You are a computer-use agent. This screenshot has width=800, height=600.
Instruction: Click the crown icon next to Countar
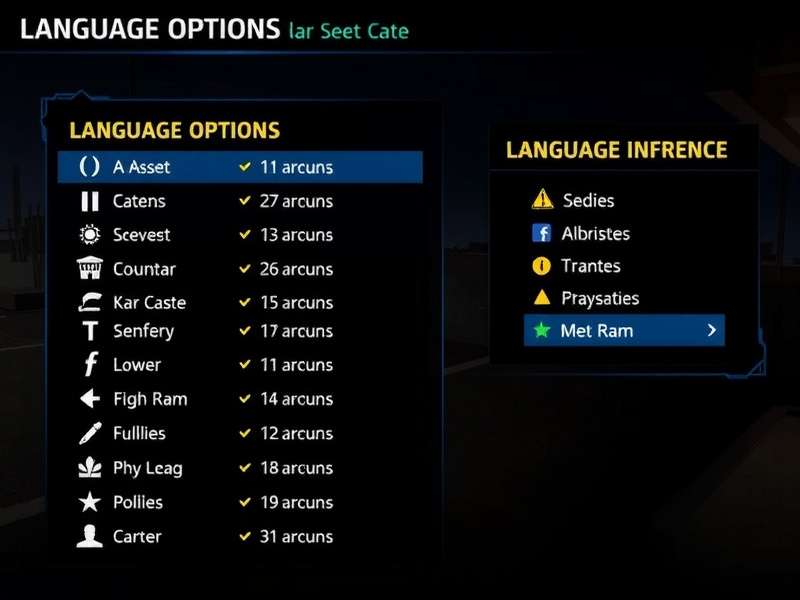point(89,269)
